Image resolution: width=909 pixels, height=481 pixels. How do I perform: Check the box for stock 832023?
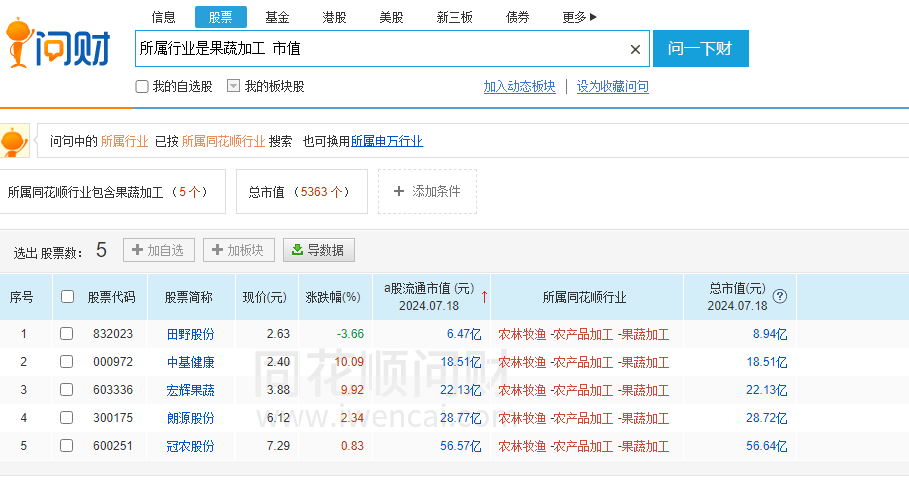(67, 333)
